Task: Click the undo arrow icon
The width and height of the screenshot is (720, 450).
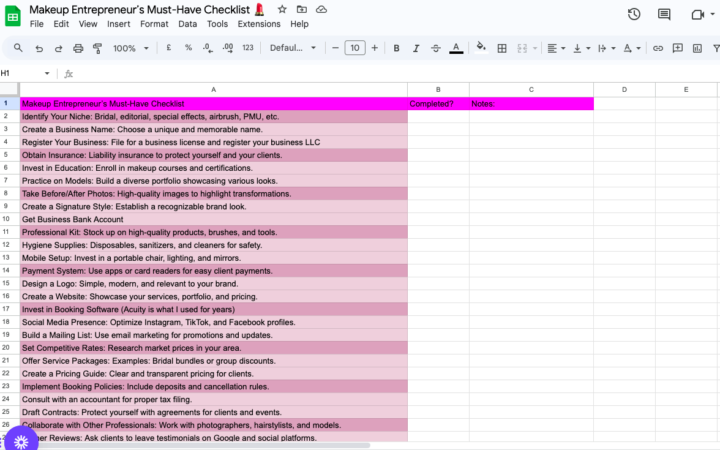Action: (41, 48)
